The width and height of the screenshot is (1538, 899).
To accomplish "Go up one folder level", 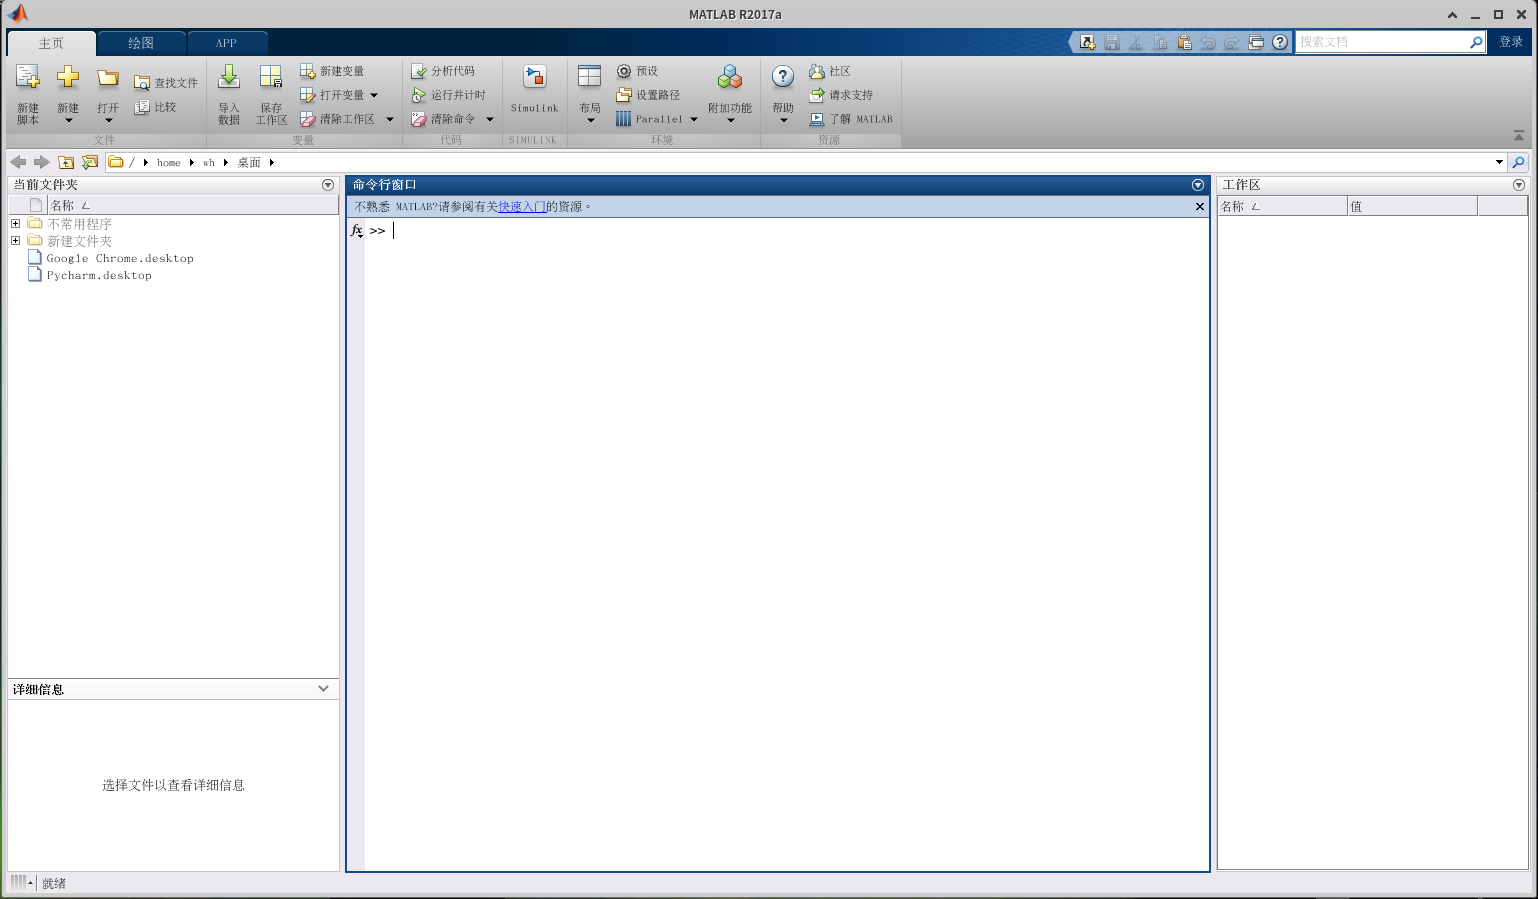I will 66,162.
